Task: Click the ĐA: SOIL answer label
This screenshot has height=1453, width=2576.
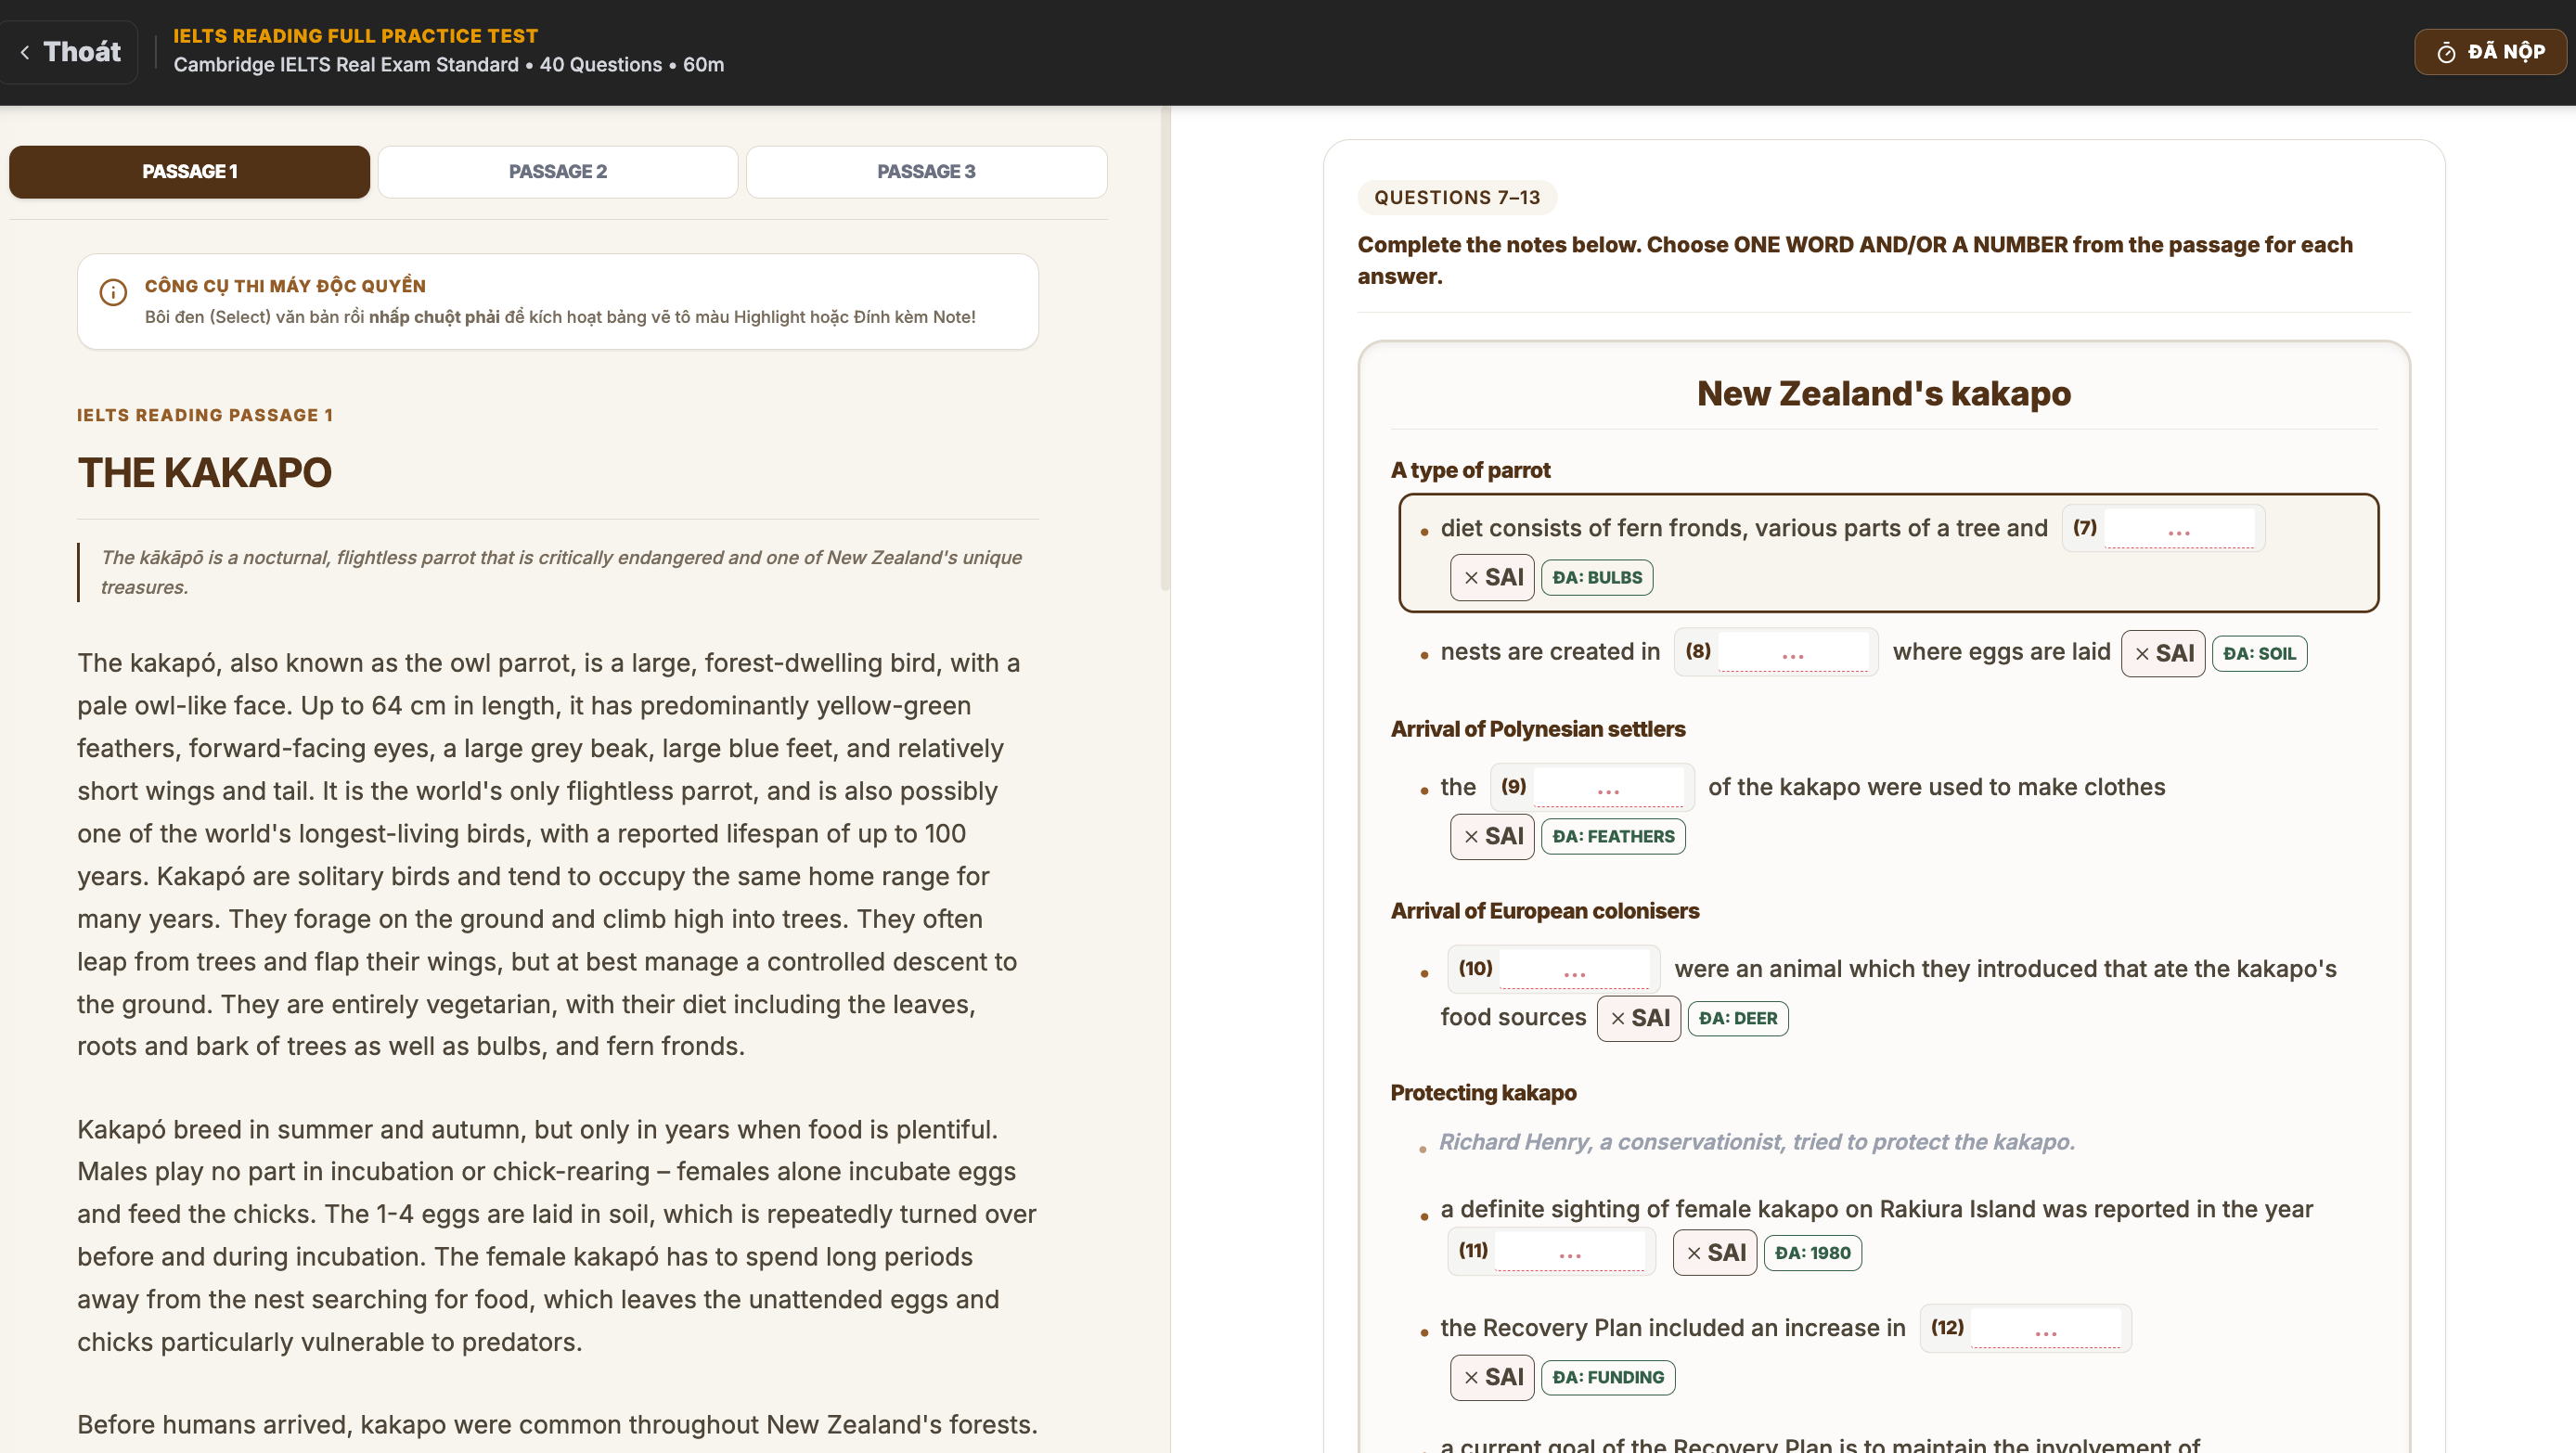Action: pyautogui.click(x=2259, y=654)
